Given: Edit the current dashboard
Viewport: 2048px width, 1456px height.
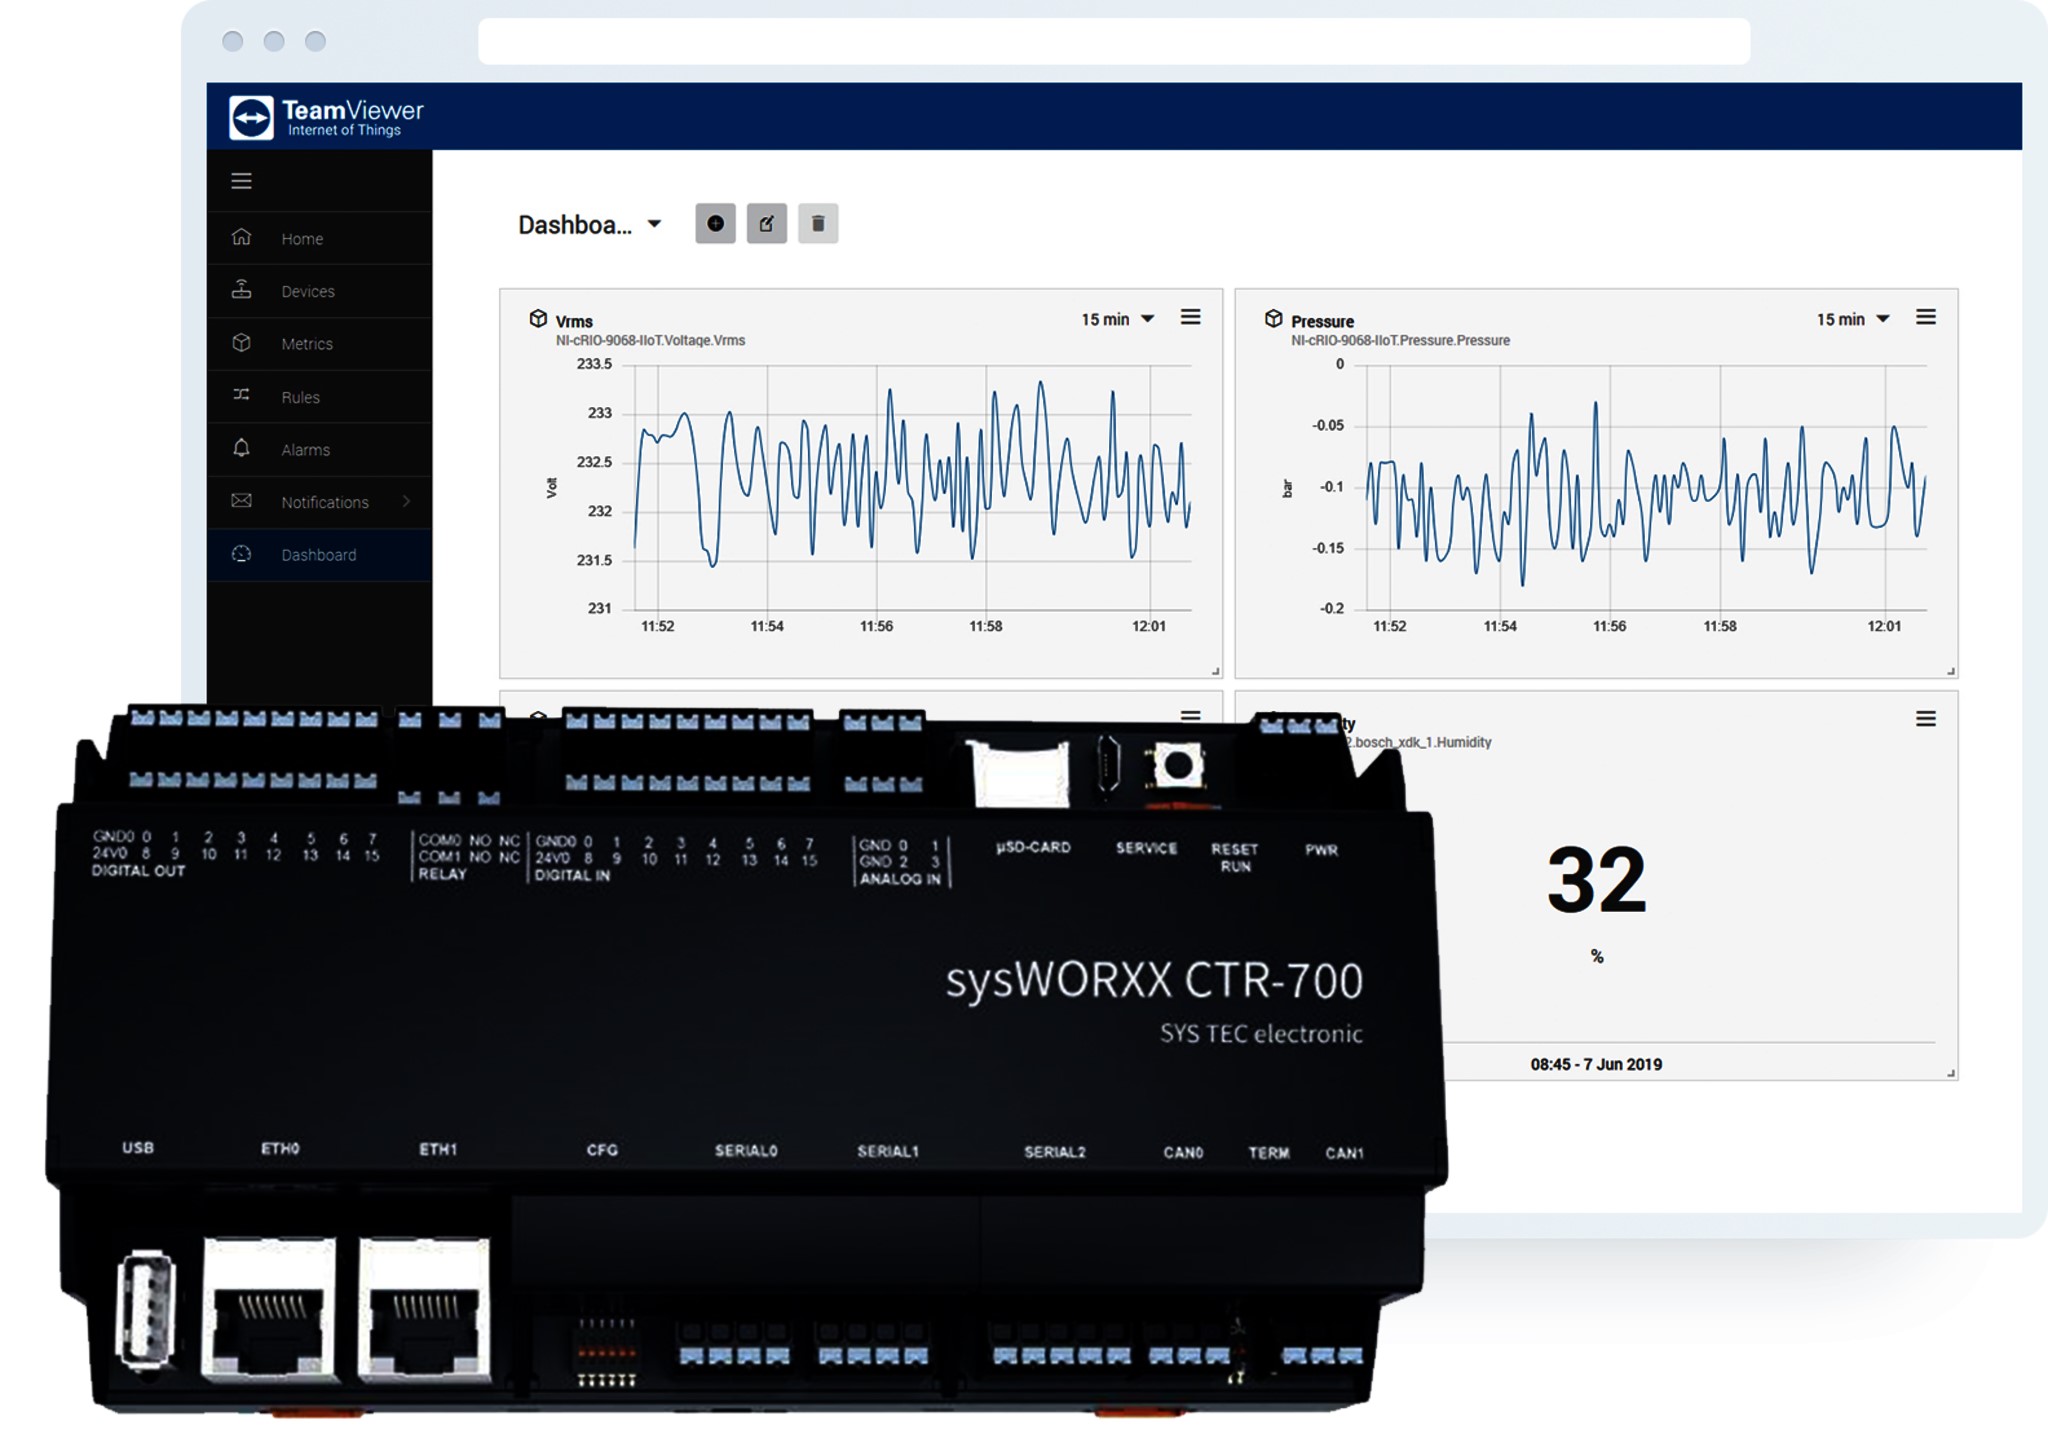Looking at the screenshot, I should (767, 223).
